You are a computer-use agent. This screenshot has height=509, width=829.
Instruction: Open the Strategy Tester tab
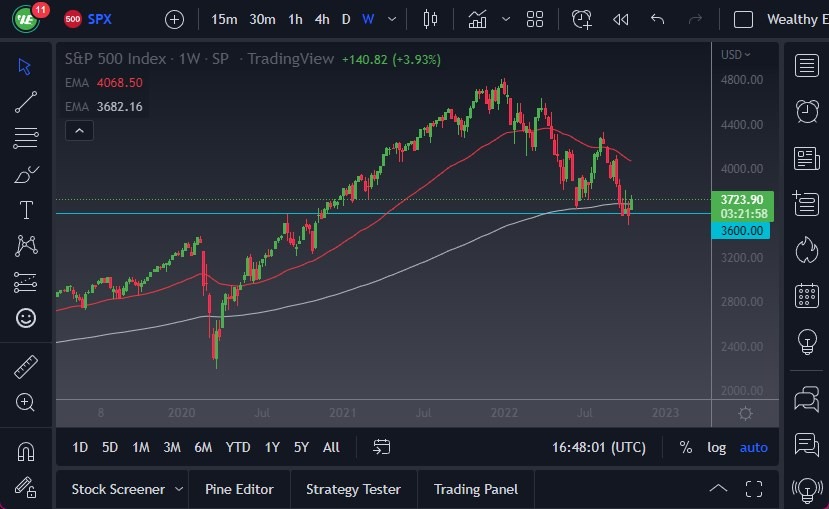[353, 489]
